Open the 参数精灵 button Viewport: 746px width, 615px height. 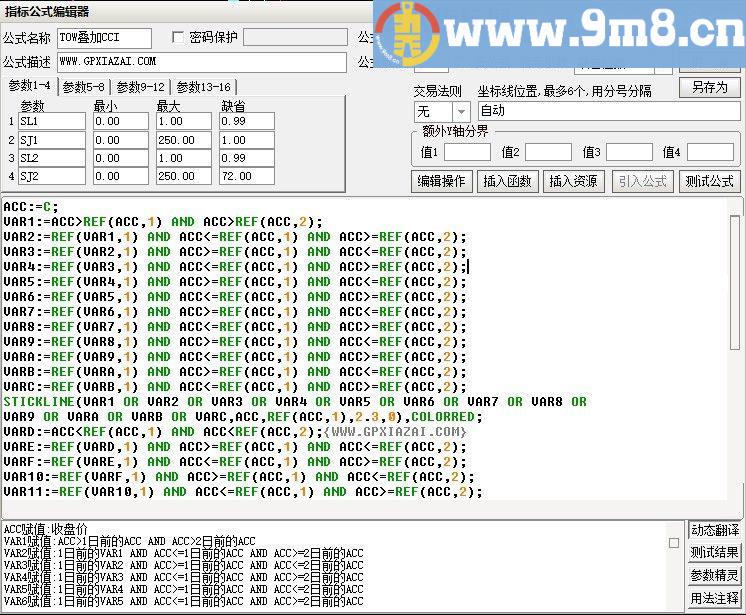[715, 576]
